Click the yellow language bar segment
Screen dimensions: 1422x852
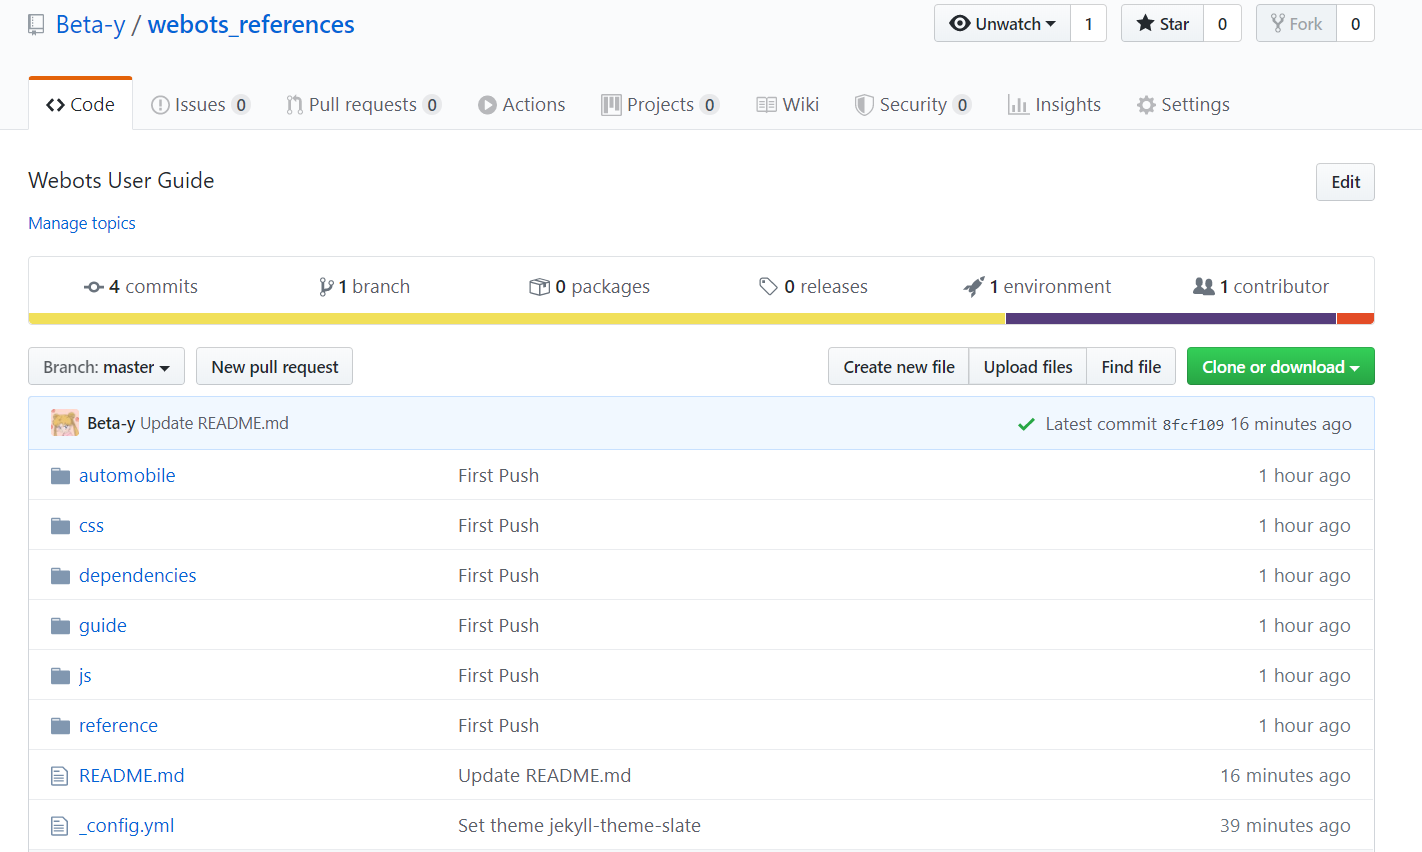517,319
